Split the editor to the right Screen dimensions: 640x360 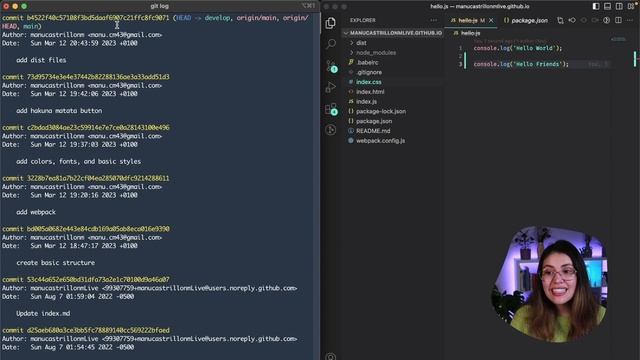tap(618, 20)
